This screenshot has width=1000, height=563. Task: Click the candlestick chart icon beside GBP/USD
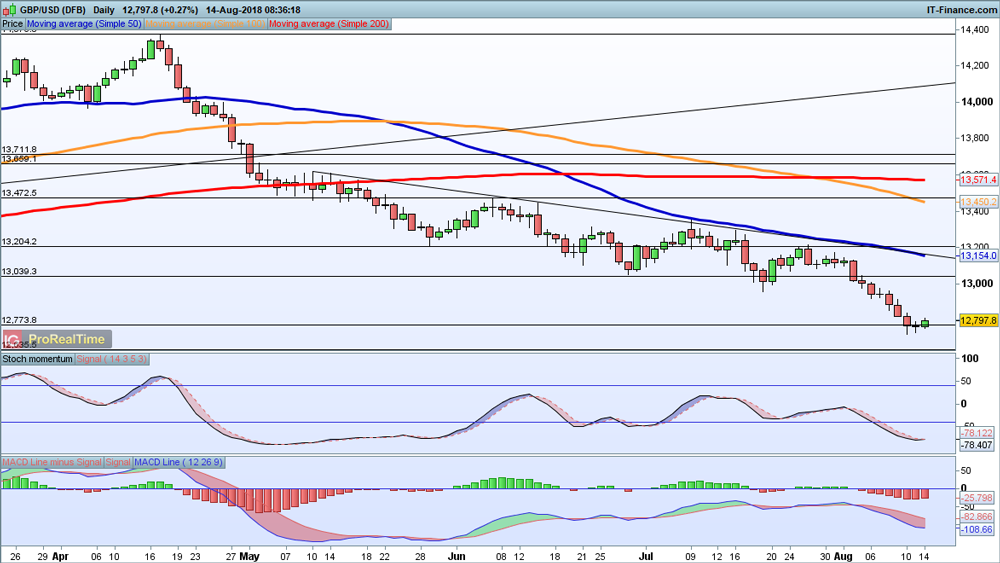point(10,10)
